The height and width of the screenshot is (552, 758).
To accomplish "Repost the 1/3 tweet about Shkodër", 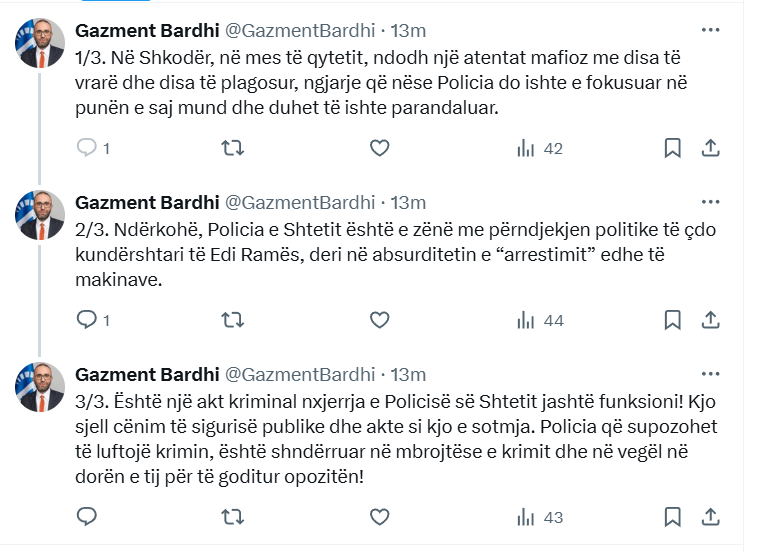I will click(x=232, y=148).
